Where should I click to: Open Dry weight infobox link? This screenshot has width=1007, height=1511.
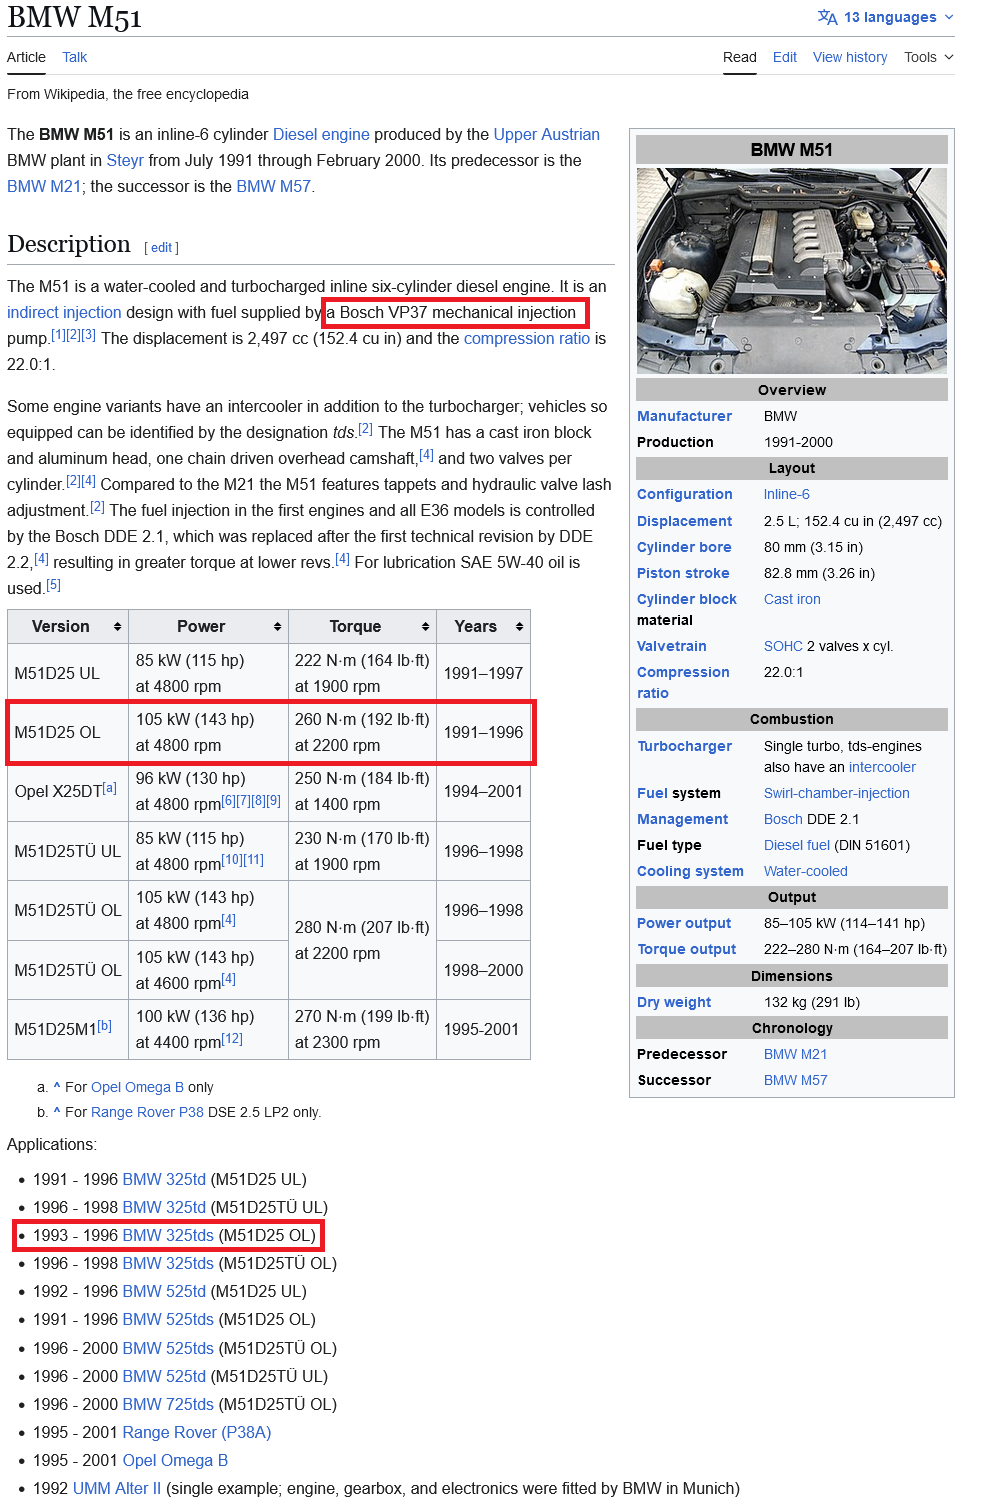tap(674, 1002)
